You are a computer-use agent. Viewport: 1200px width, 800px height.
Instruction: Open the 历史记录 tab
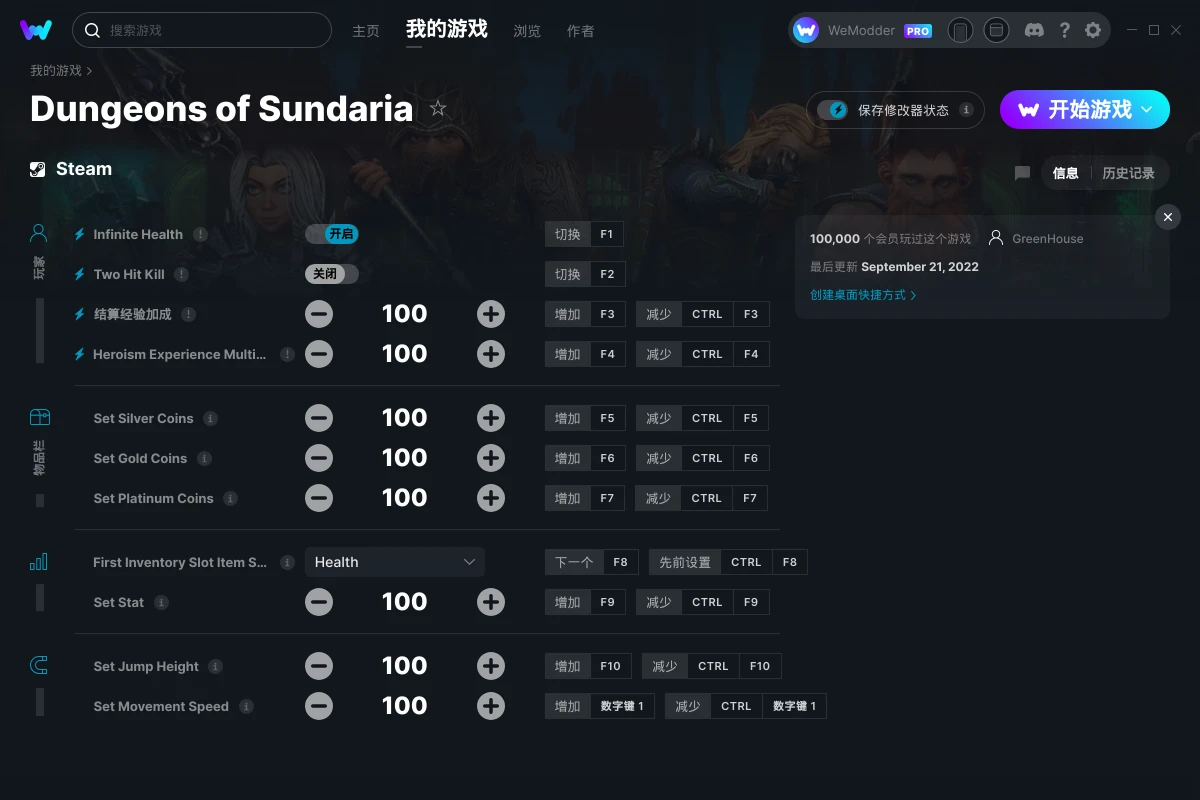(1128, 173)
